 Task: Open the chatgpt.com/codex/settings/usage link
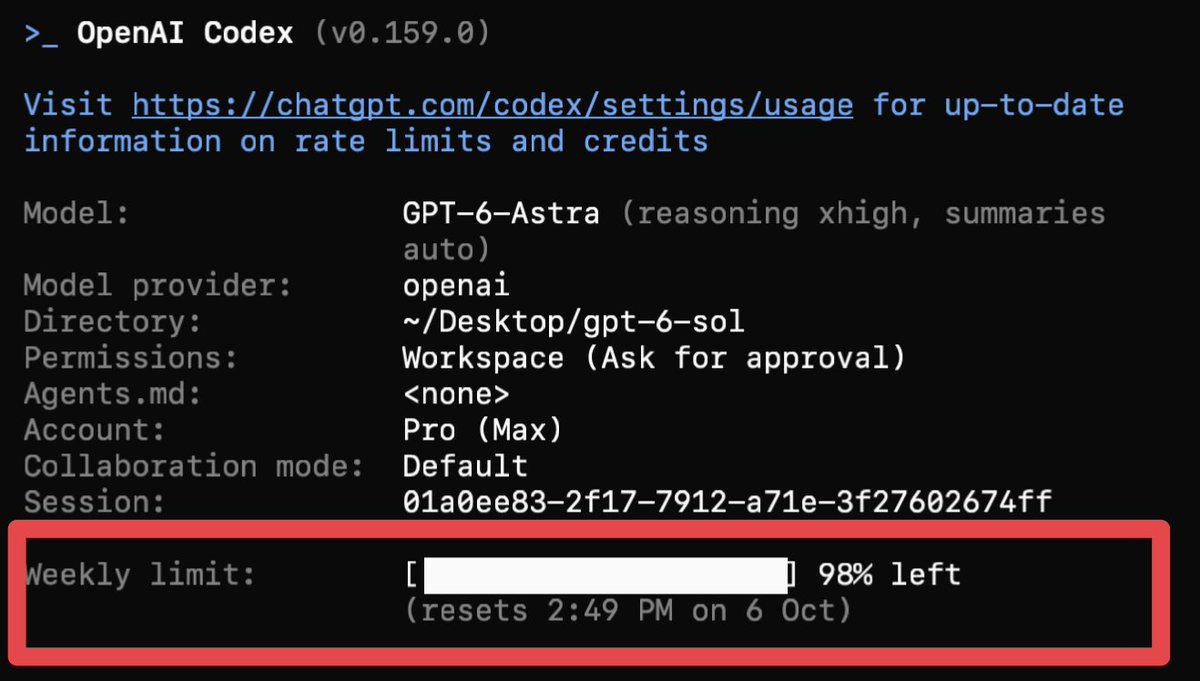[493, 105]
